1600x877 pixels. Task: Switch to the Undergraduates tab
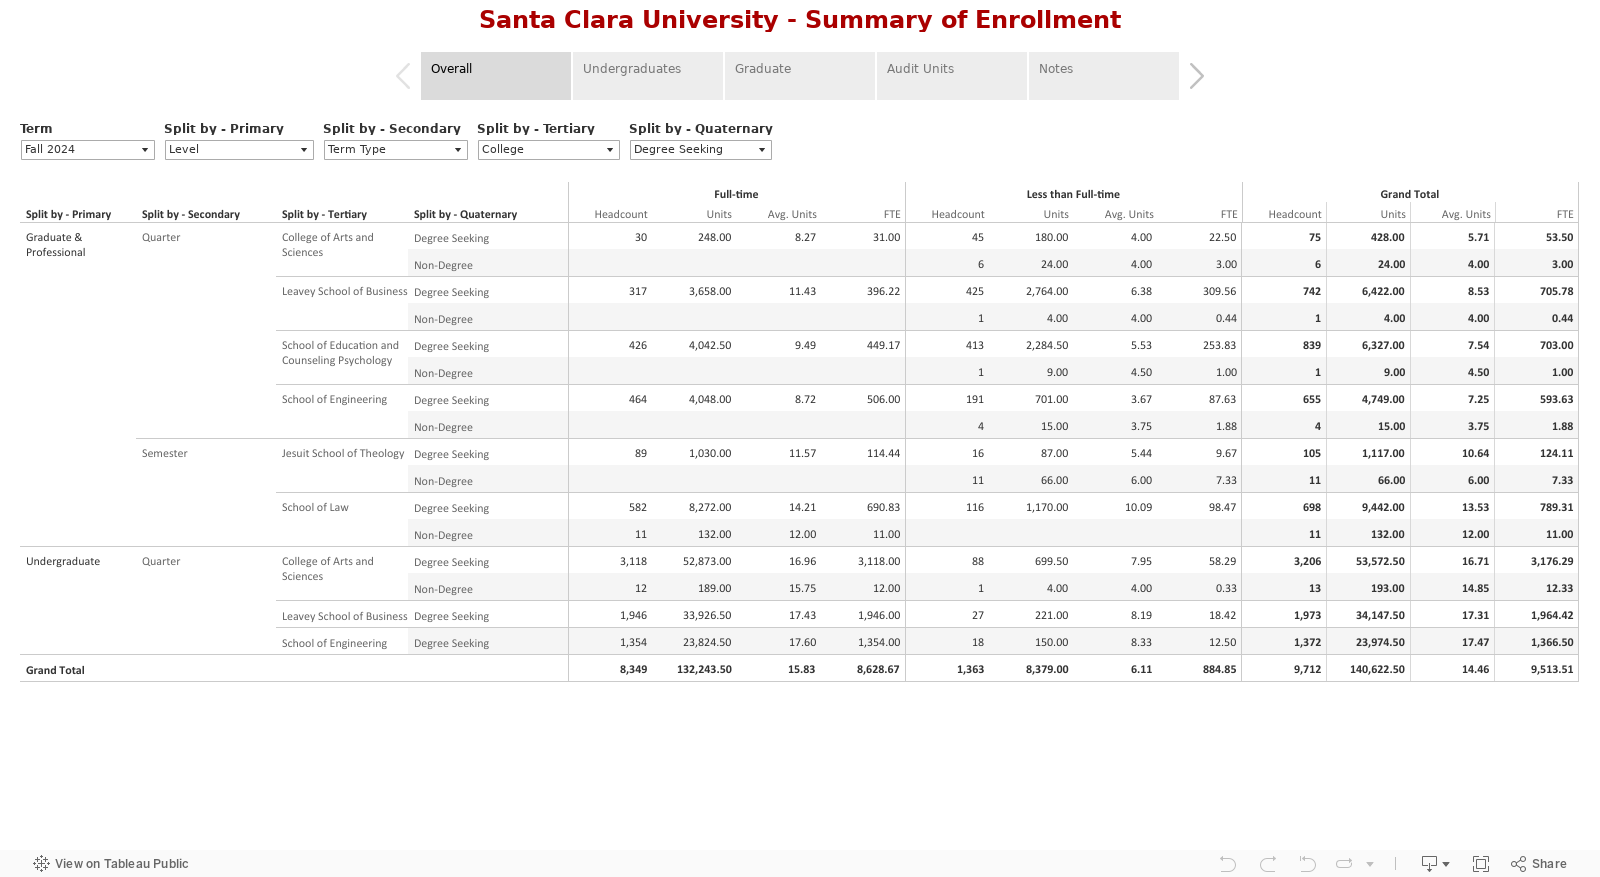648,76
